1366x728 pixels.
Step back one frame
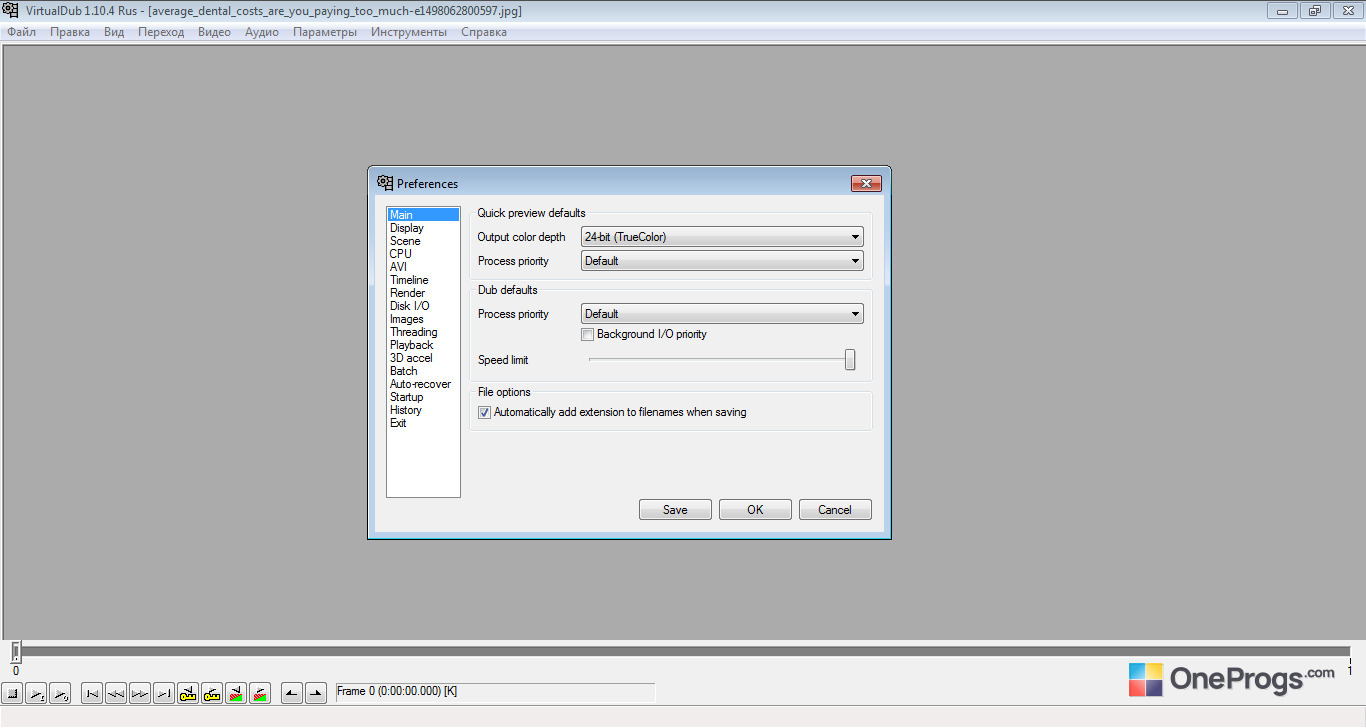coord(116,693)
